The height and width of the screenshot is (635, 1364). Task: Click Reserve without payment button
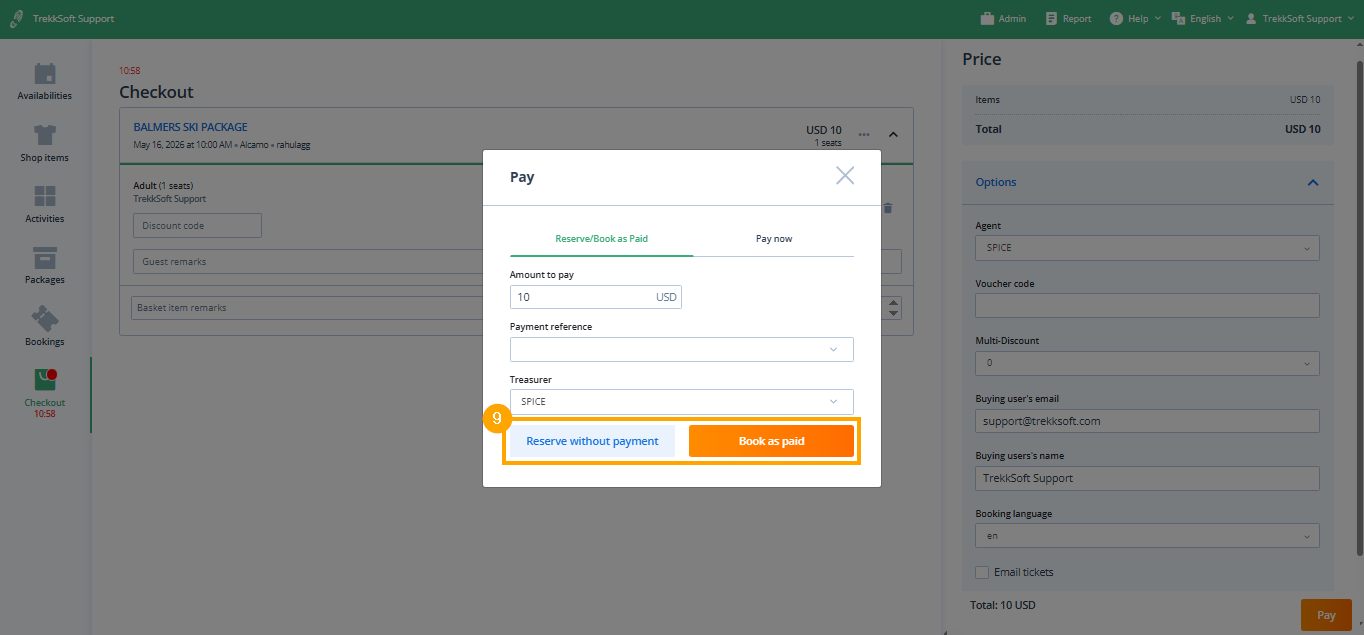click(592, 441)
